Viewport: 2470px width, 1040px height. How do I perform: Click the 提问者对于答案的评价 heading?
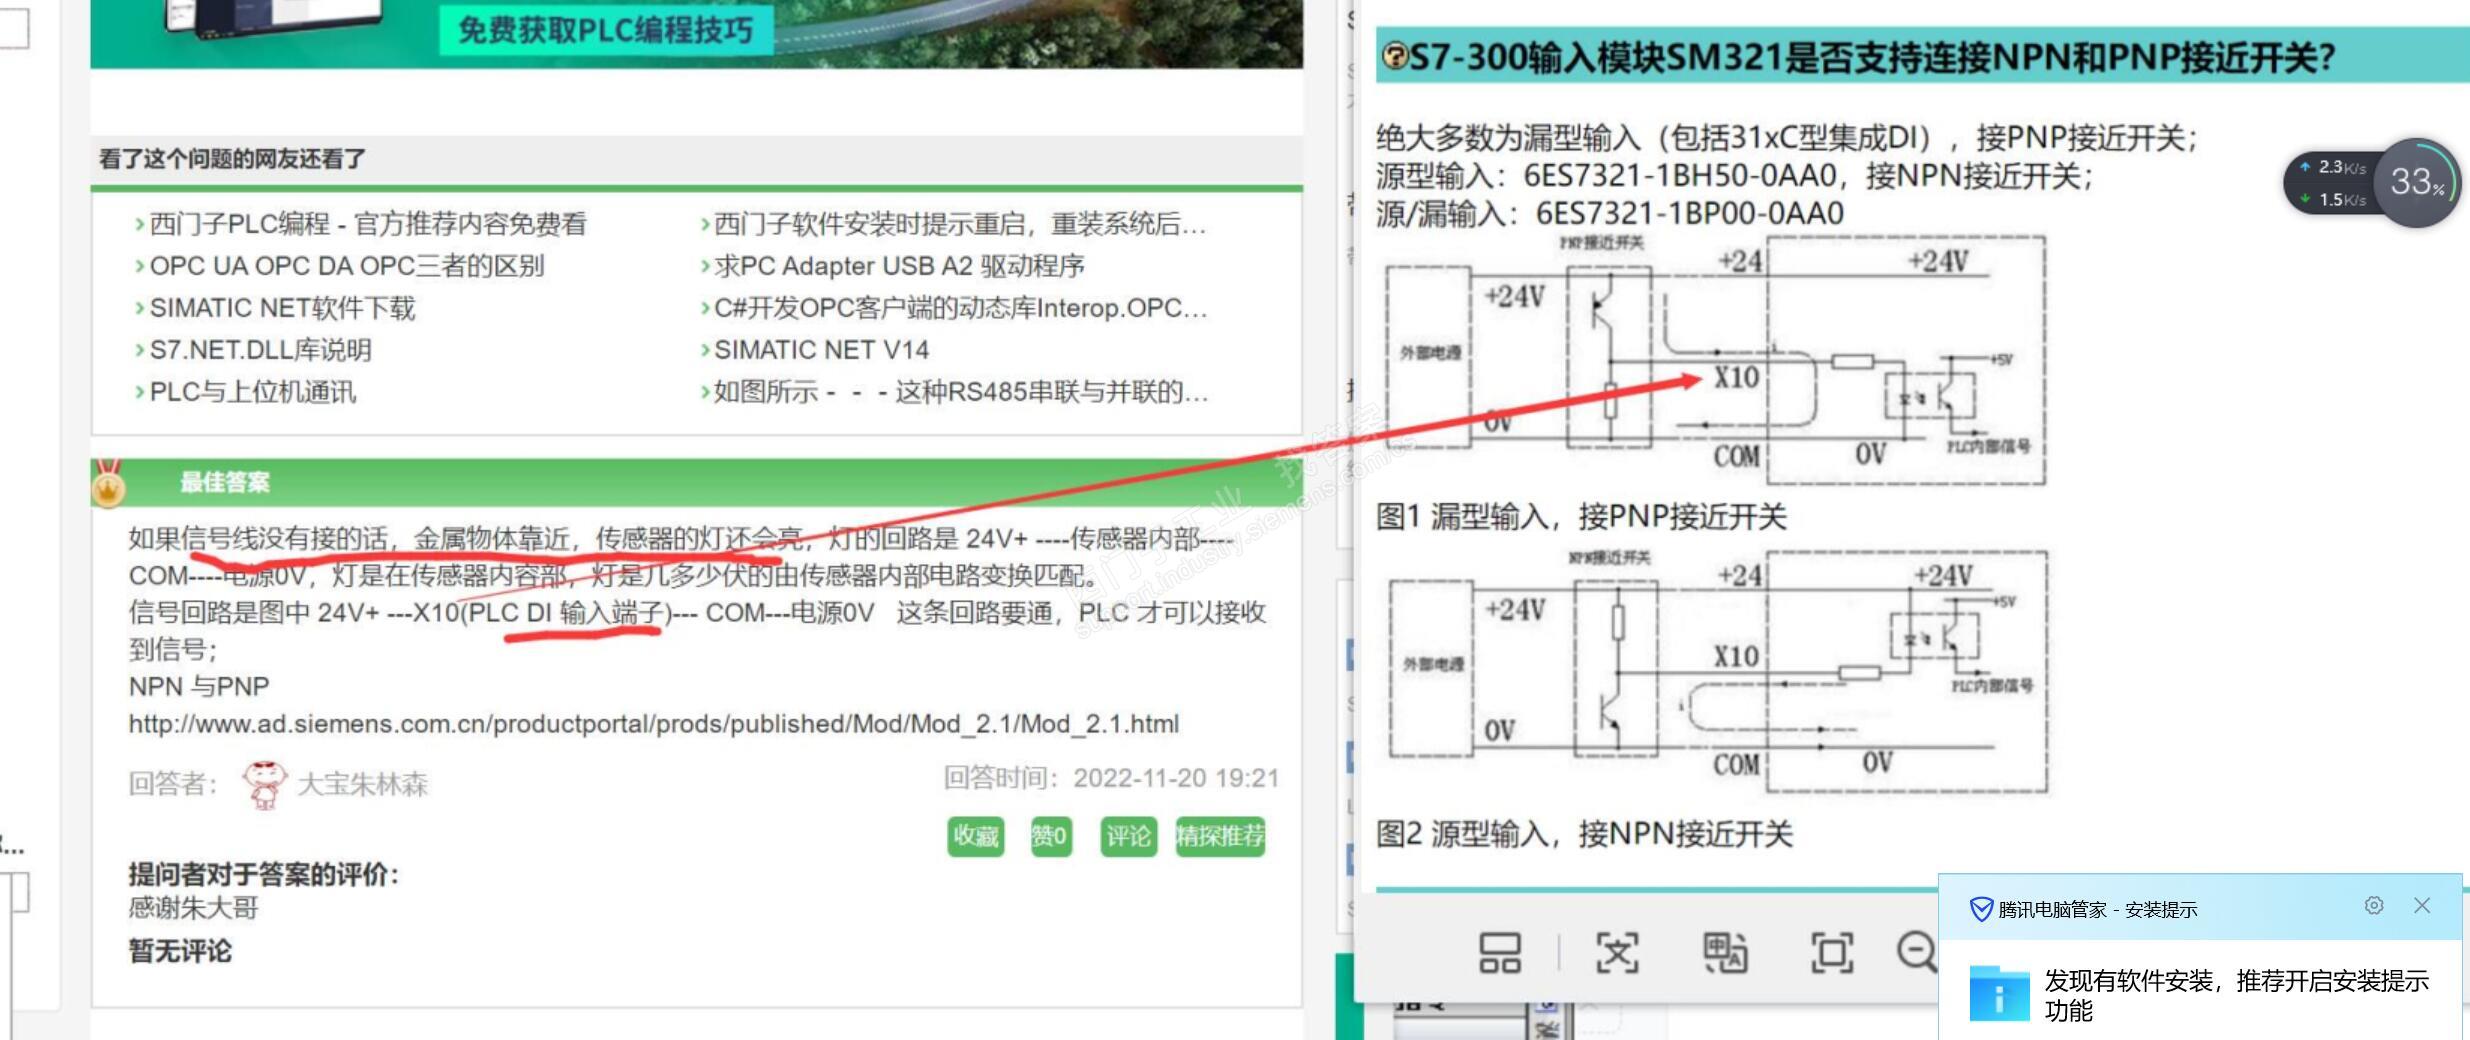264,874
